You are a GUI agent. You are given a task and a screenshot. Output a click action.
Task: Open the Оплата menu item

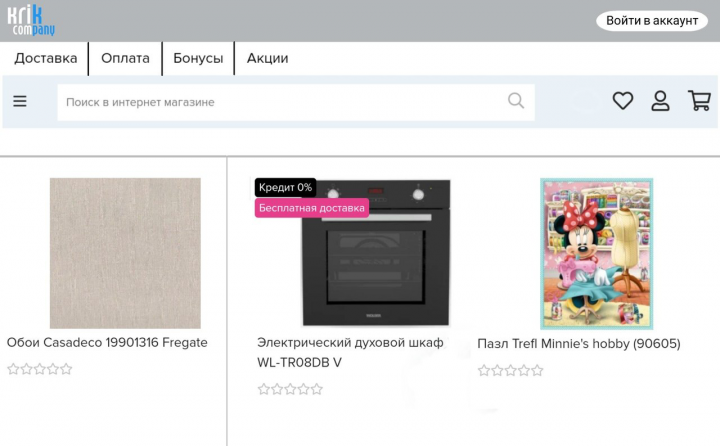tap(125, 58)
